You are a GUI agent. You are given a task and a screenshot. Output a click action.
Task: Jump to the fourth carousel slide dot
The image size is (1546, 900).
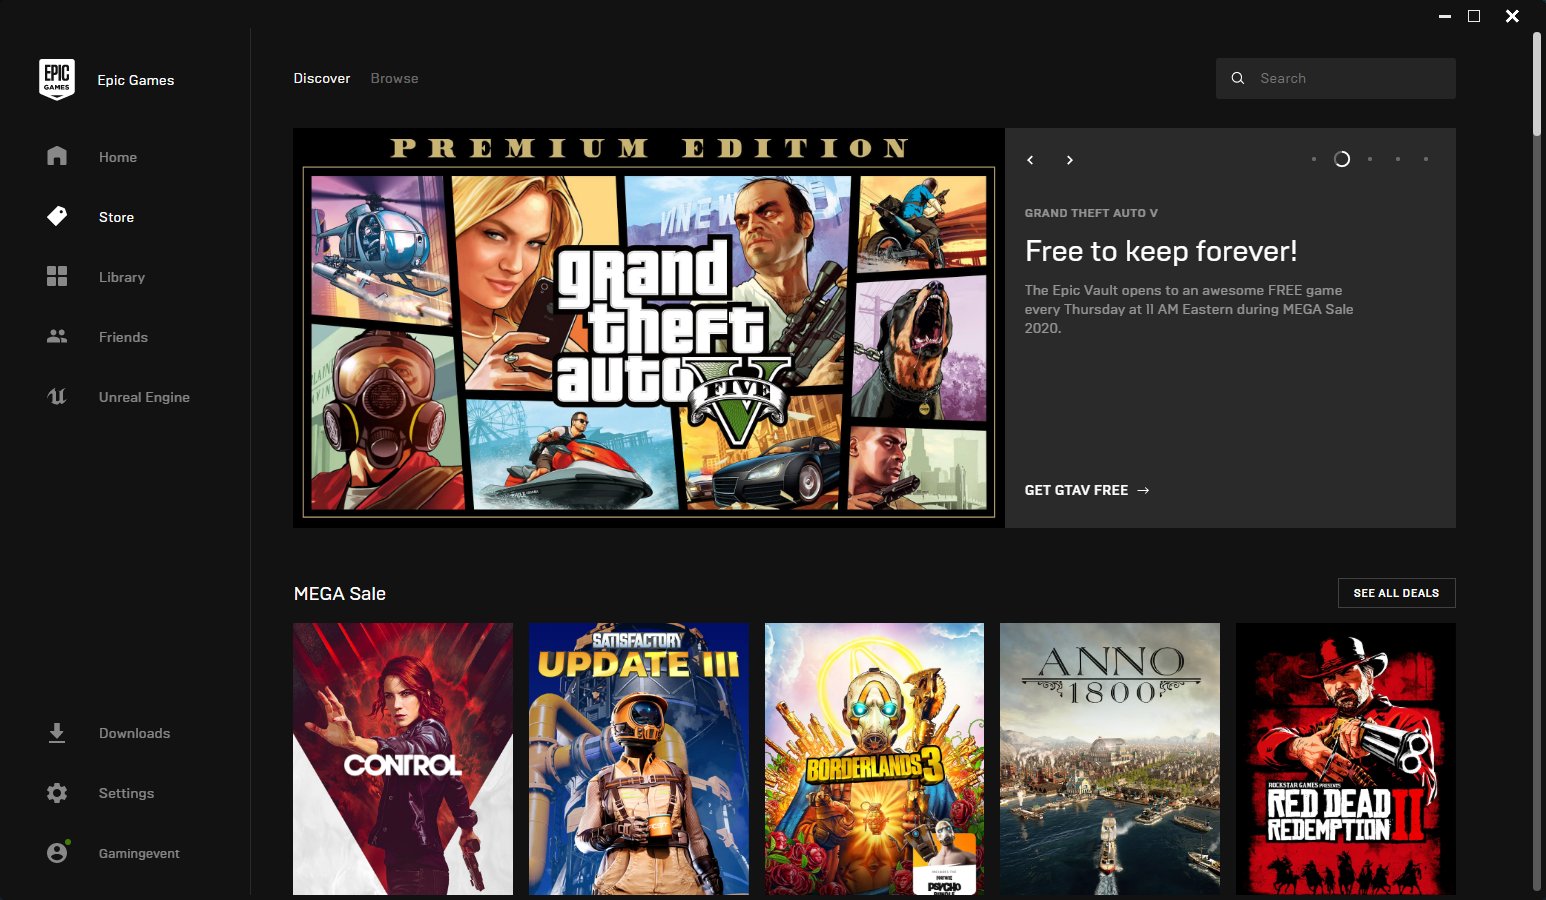(x=1398, y=159)
